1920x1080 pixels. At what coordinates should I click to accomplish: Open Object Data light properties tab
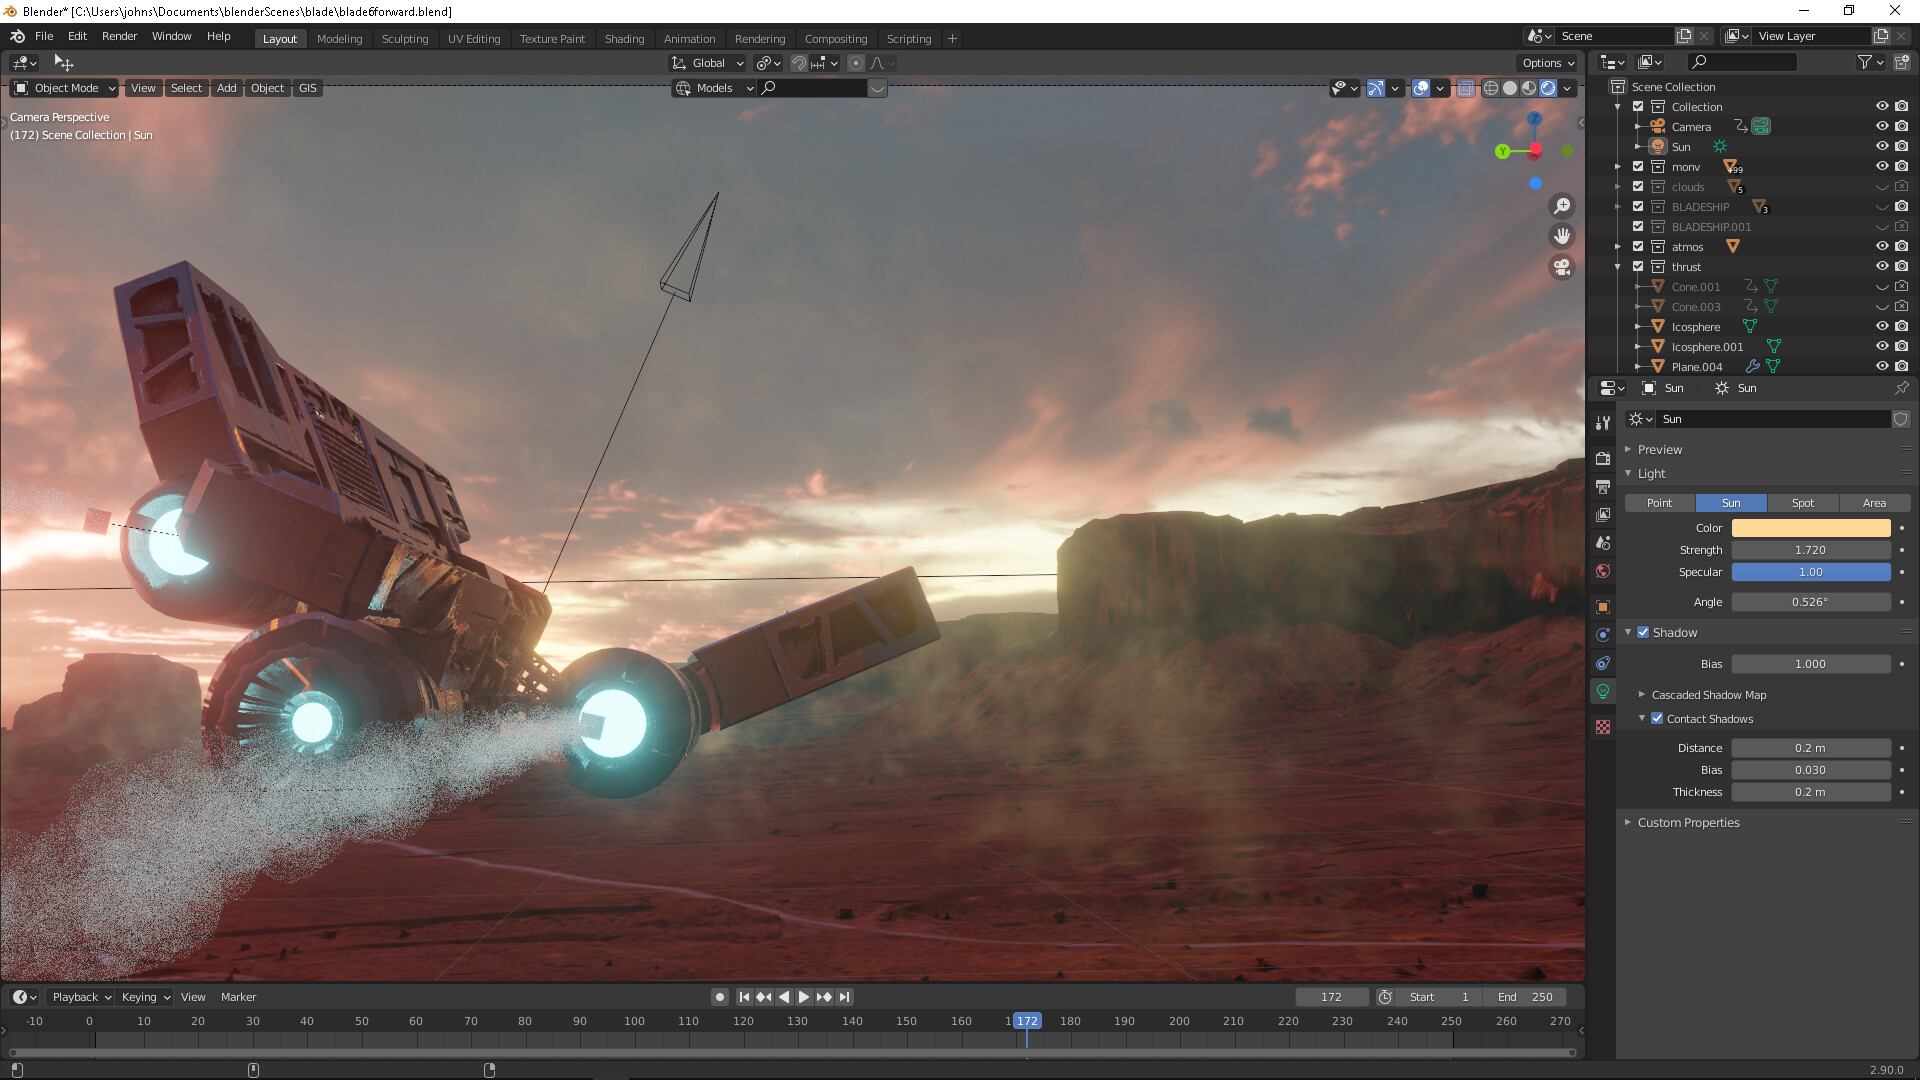tap(1603, 691)
